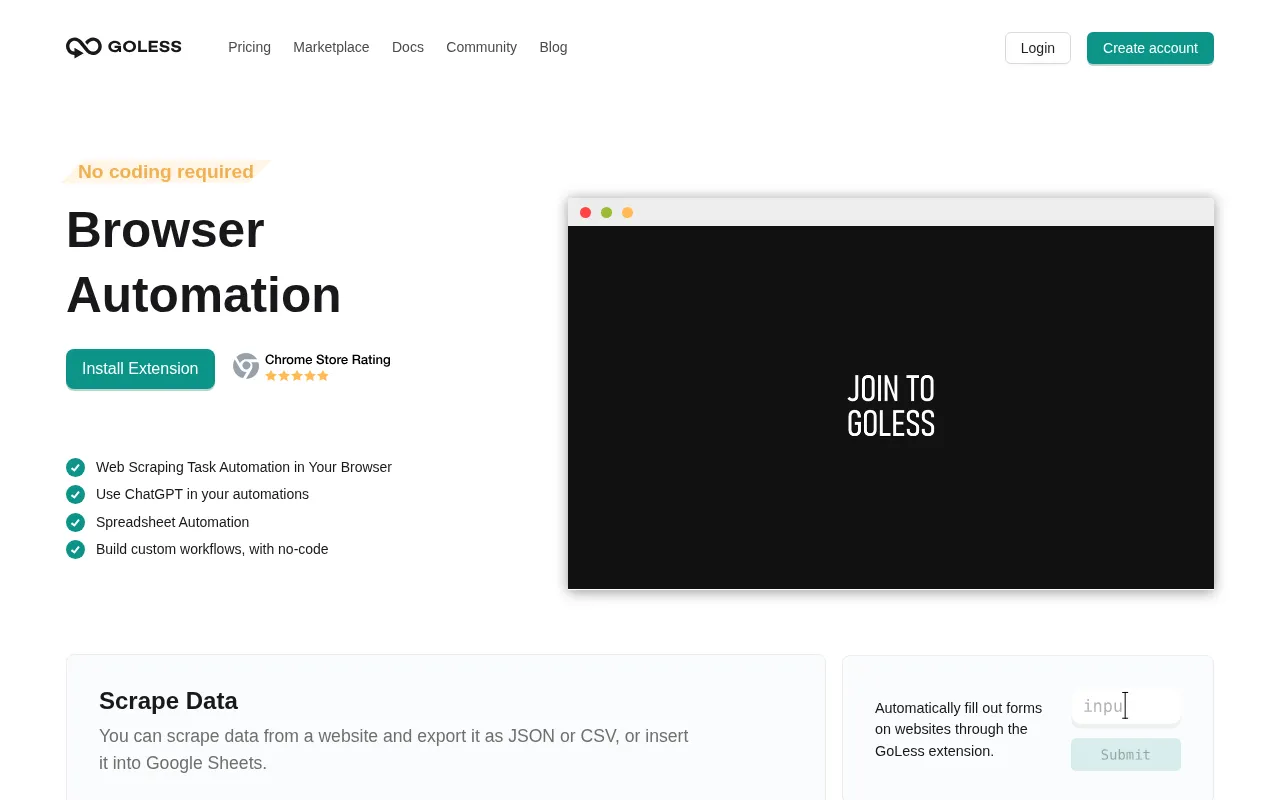Click the demo input field
This screenshot has height=800, width=1280.
coord(1126,706)
